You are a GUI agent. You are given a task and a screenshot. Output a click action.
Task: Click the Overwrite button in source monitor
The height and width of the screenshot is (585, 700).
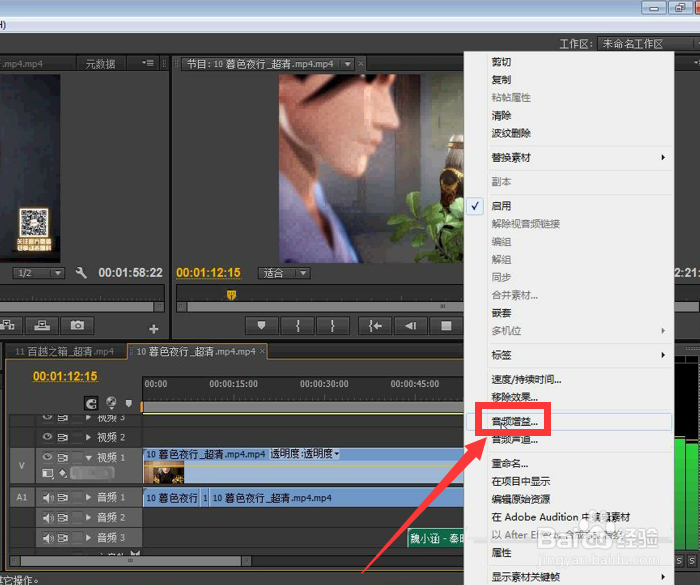click(x=42, y=326)
